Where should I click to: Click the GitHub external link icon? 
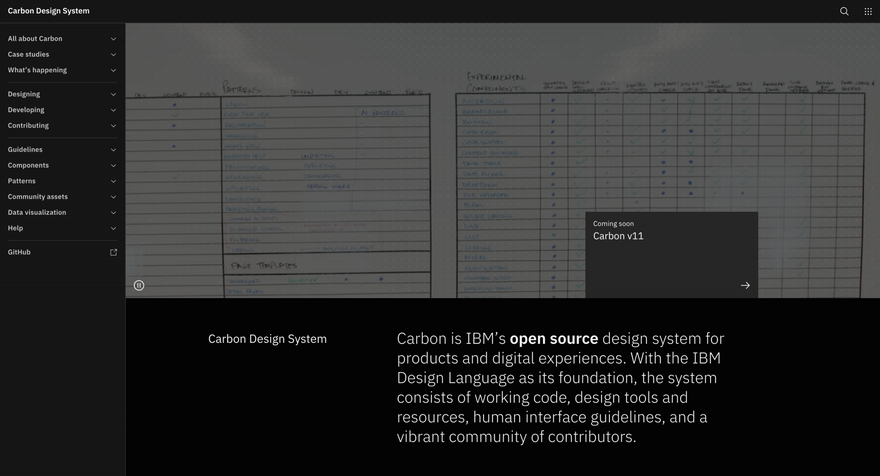point(113,252)
